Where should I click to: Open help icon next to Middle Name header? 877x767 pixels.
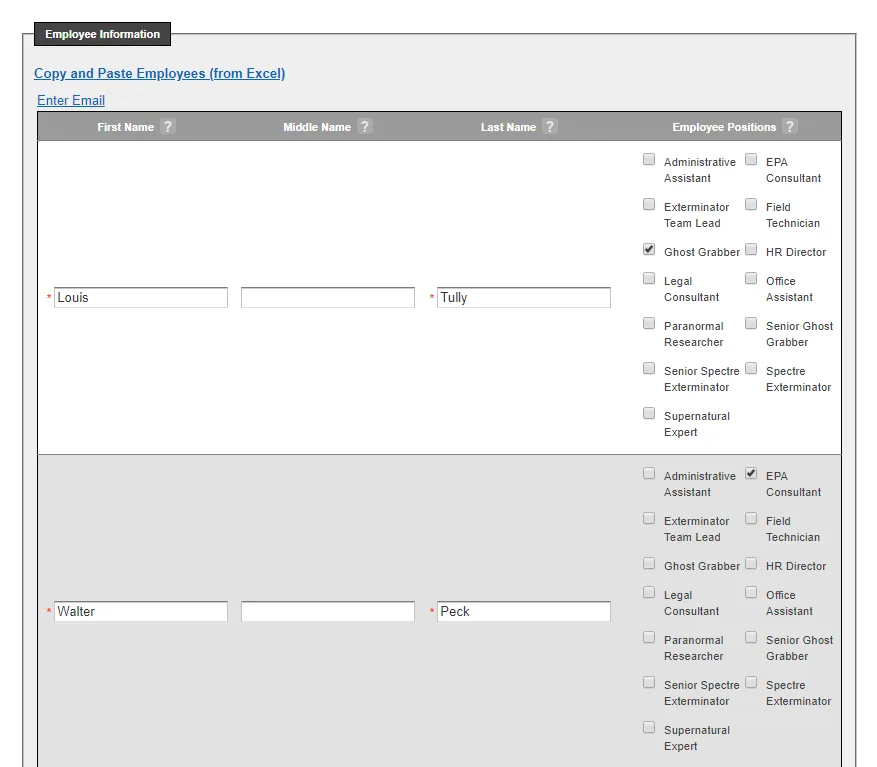point(365,126)
